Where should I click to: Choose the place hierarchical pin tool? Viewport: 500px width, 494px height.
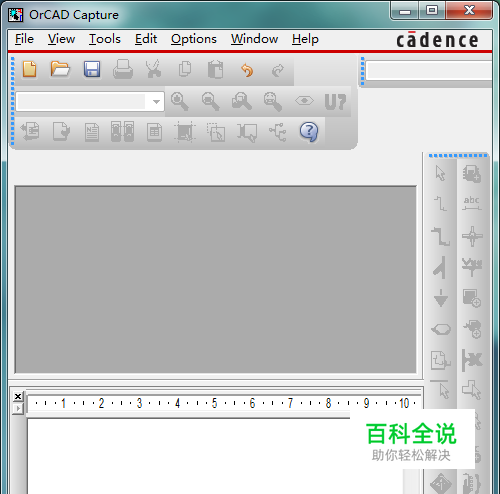tap(472, 329)
